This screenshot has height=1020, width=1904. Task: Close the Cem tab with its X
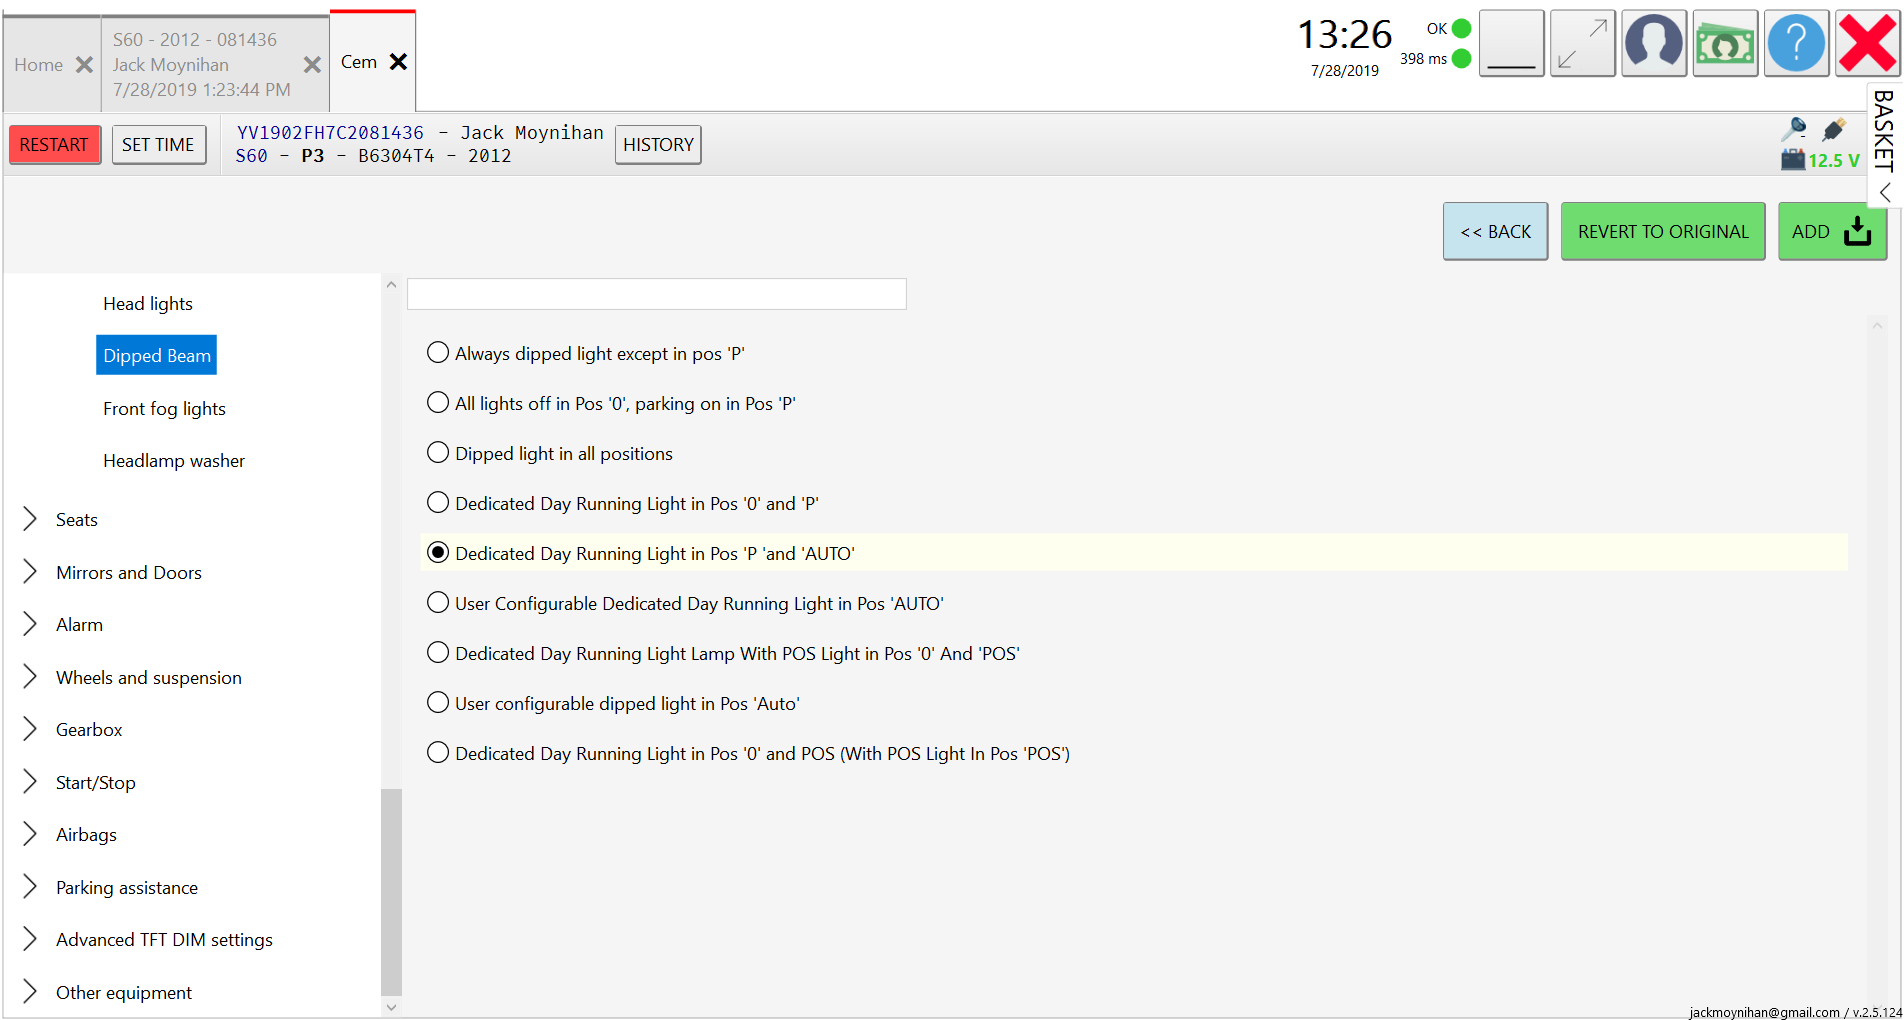tap(398, 62)
